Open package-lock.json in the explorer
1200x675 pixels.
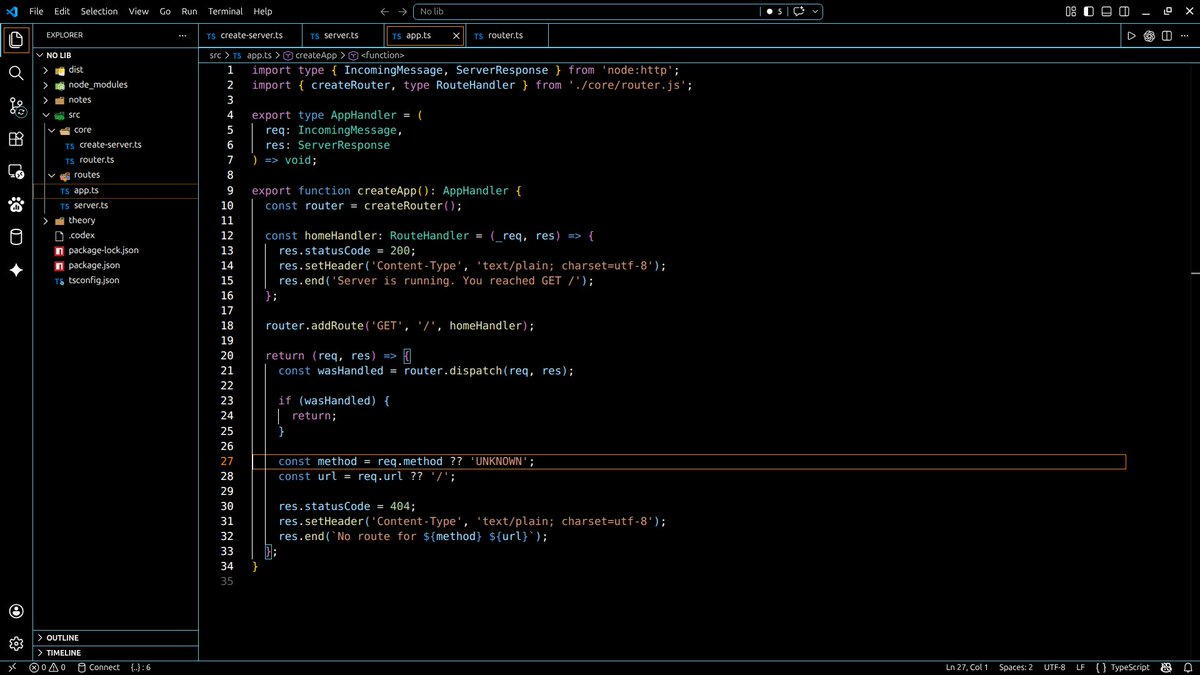click(116, 250)
